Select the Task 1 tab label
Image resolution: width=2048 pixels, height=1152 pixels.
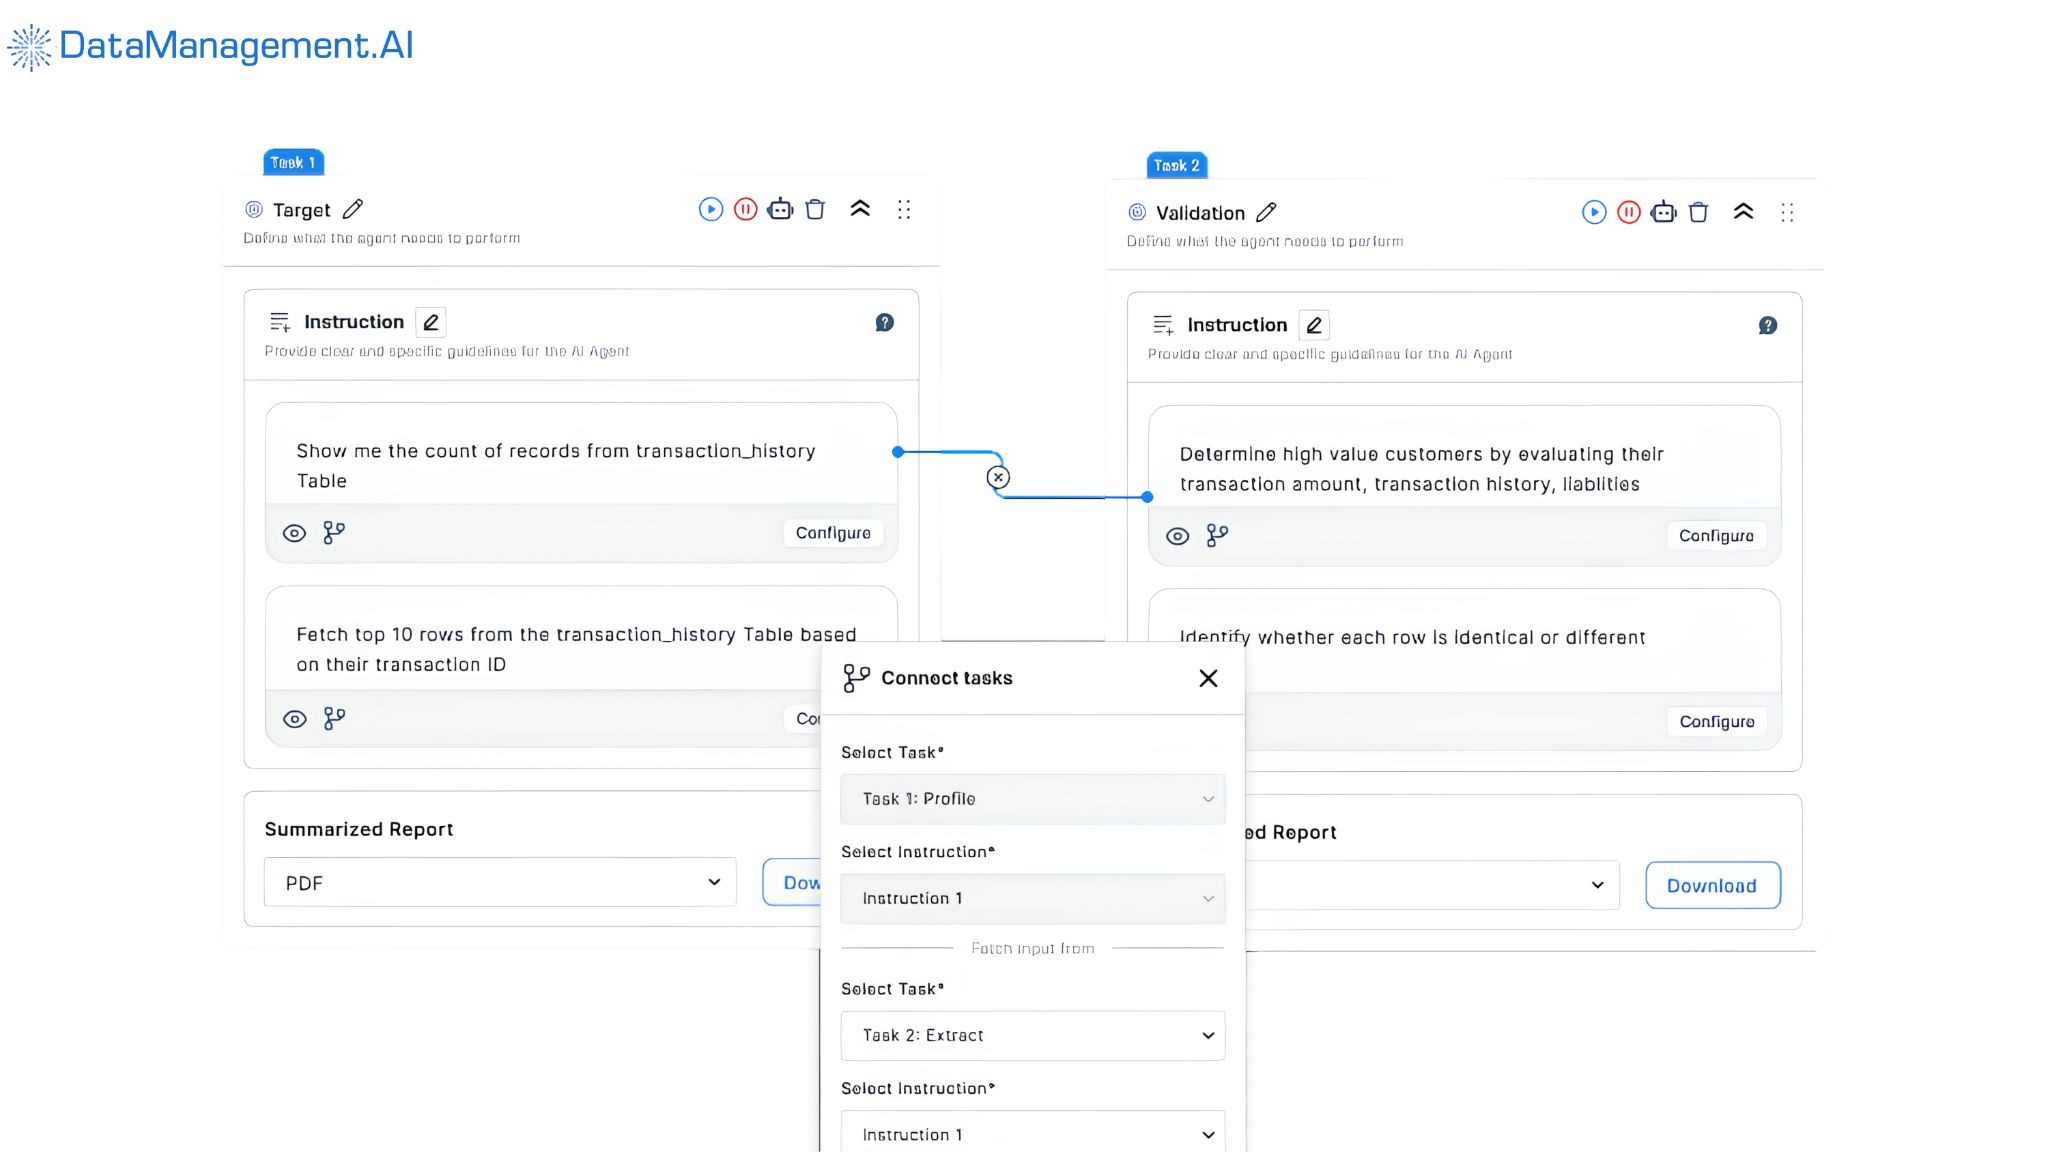pos(293,162)
